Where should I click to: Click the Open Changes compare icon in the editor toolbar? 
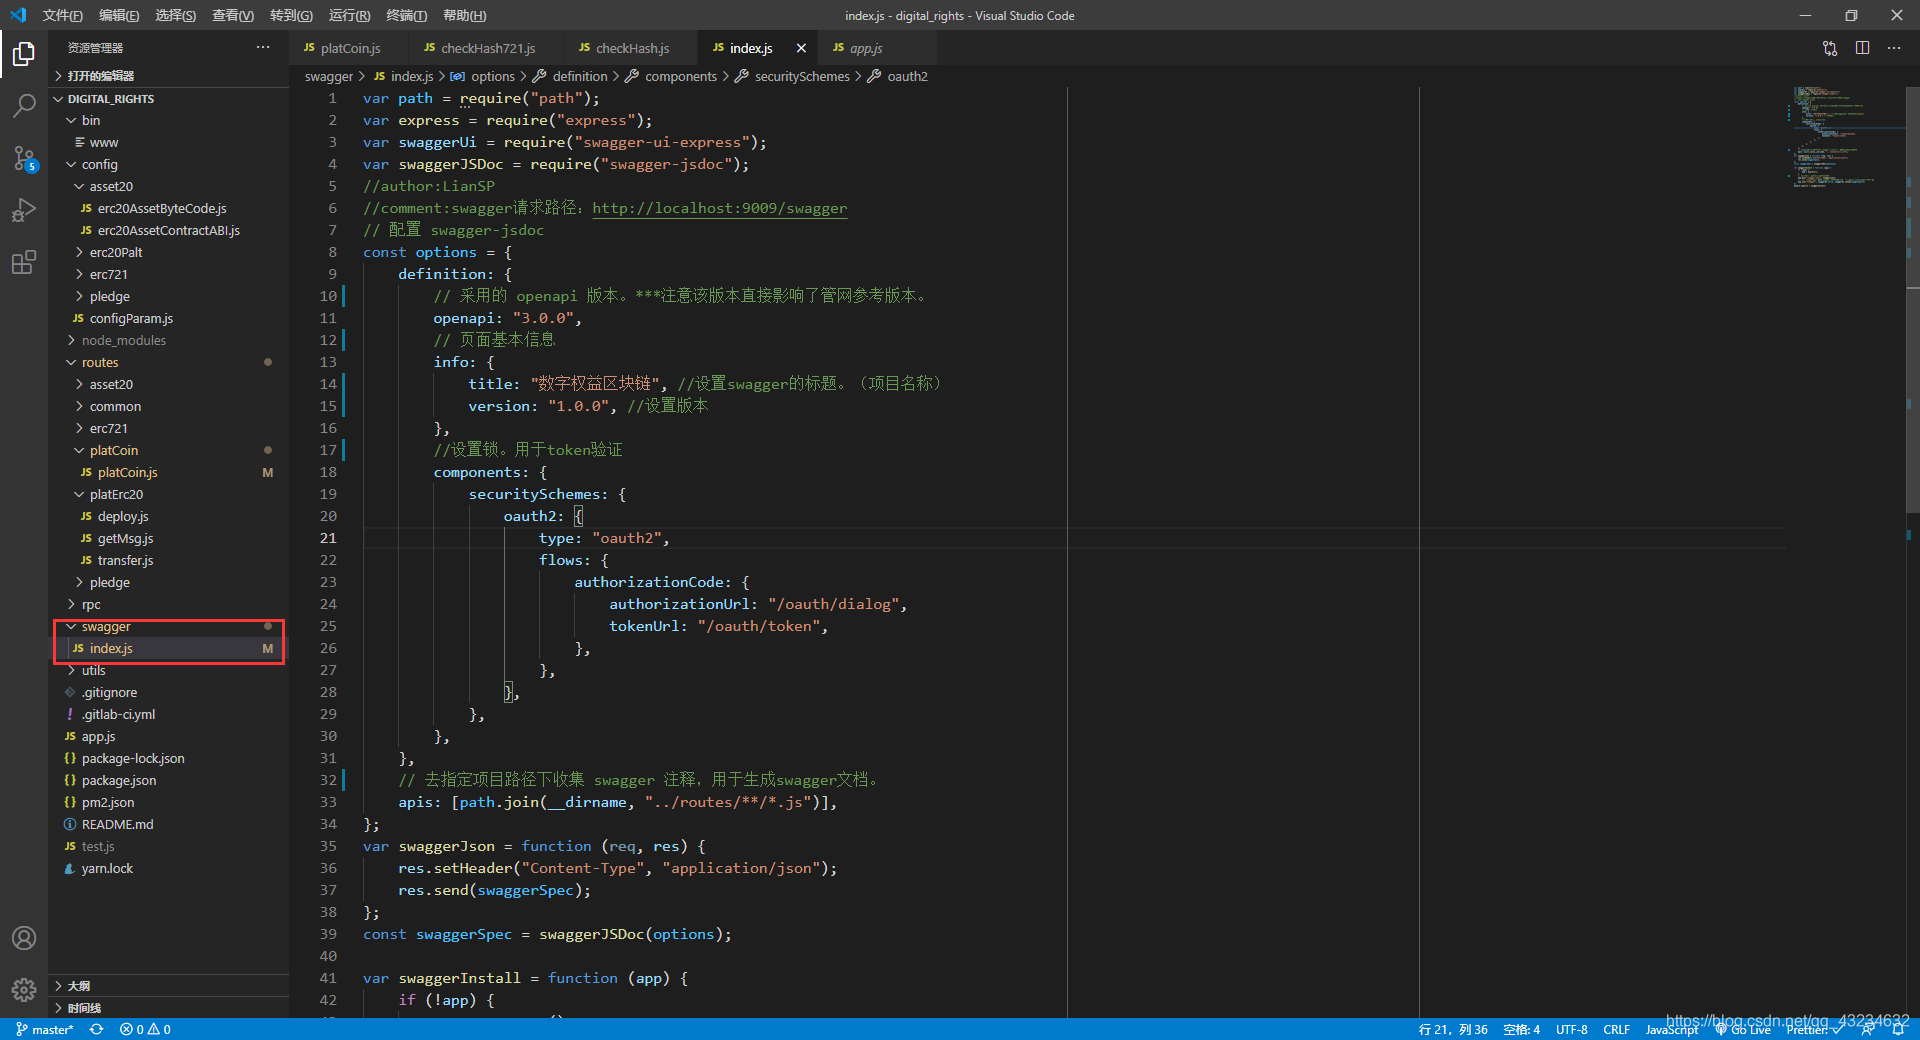[1830, 48]
